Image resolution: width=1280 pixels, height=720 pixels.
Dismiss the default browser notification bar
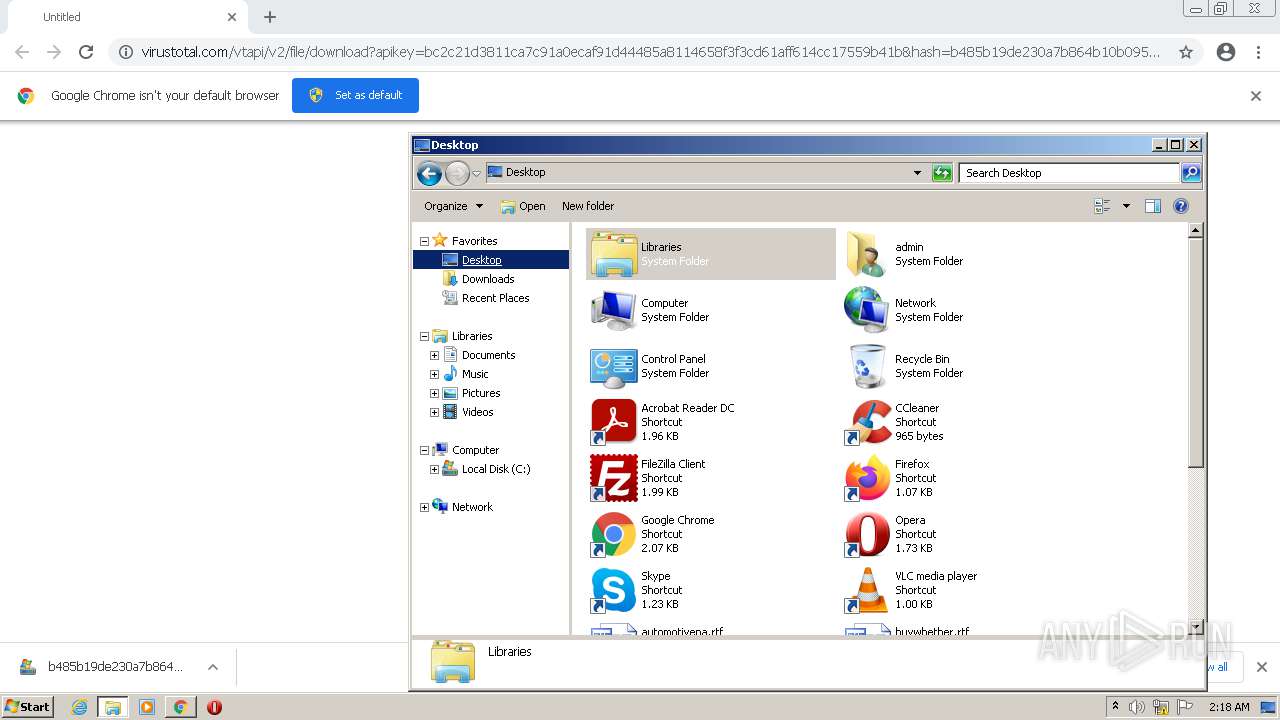pos(1256,96)
